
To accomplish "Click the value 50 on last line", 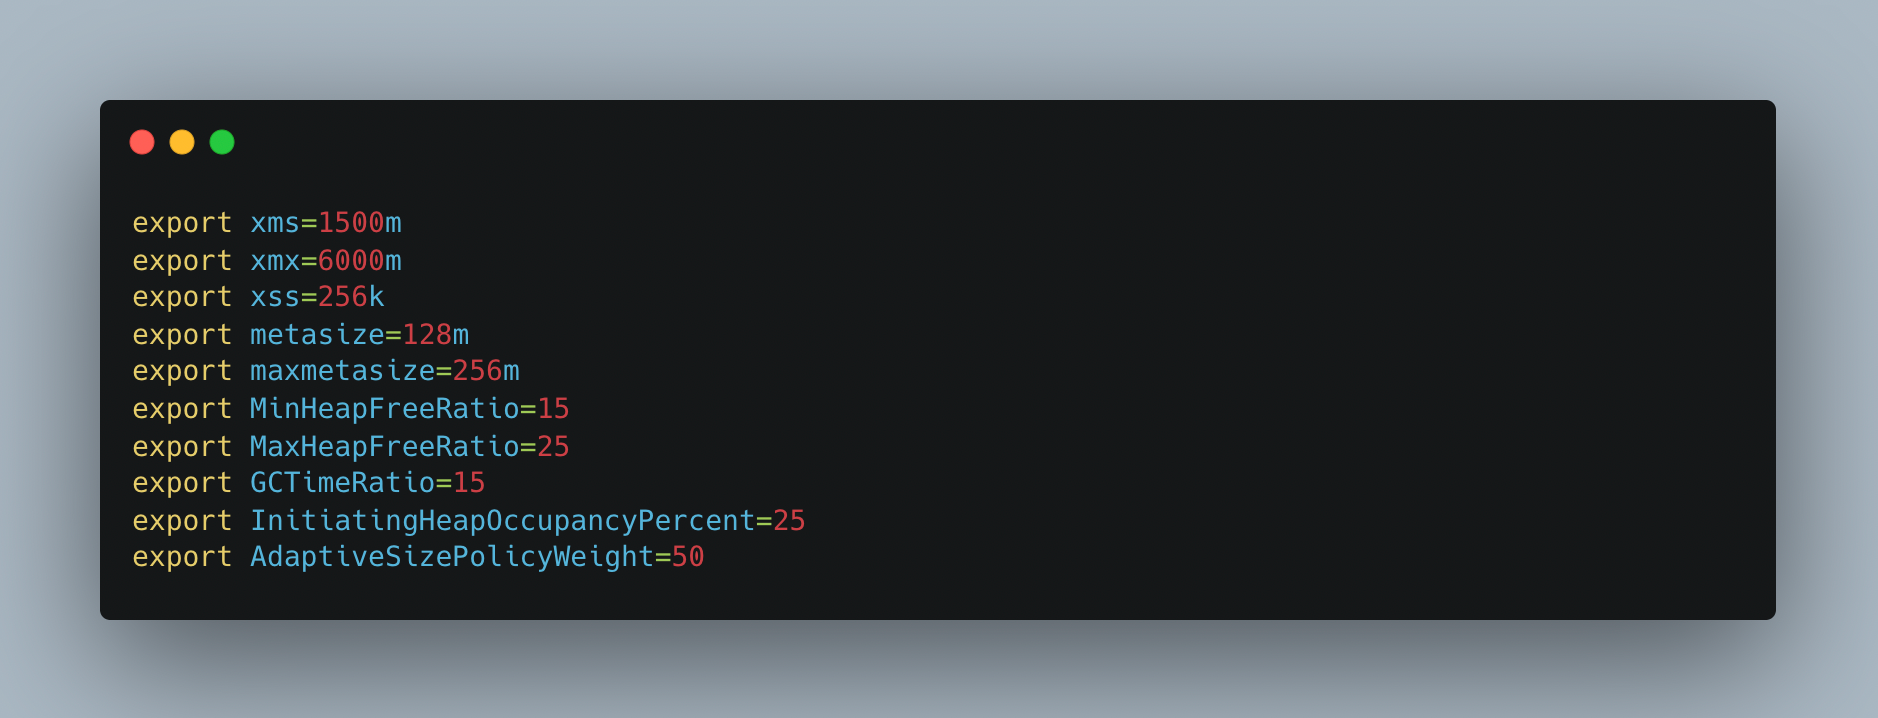I will click(x=688, y=557).
